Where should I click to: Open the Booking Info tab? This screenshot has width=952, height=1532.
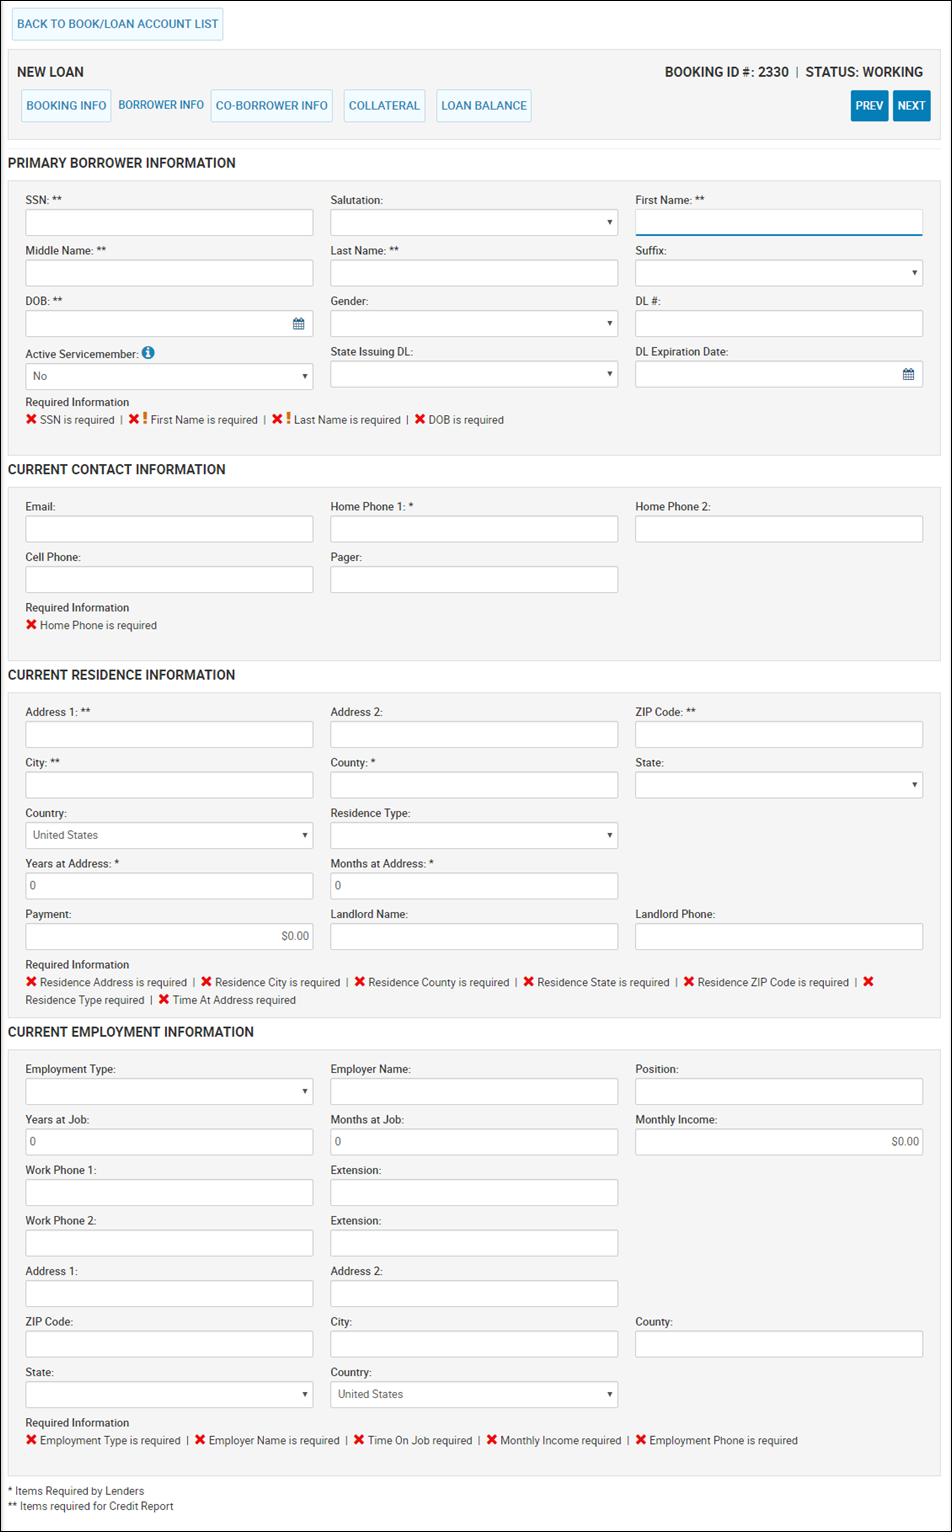[x=66, y=106]
